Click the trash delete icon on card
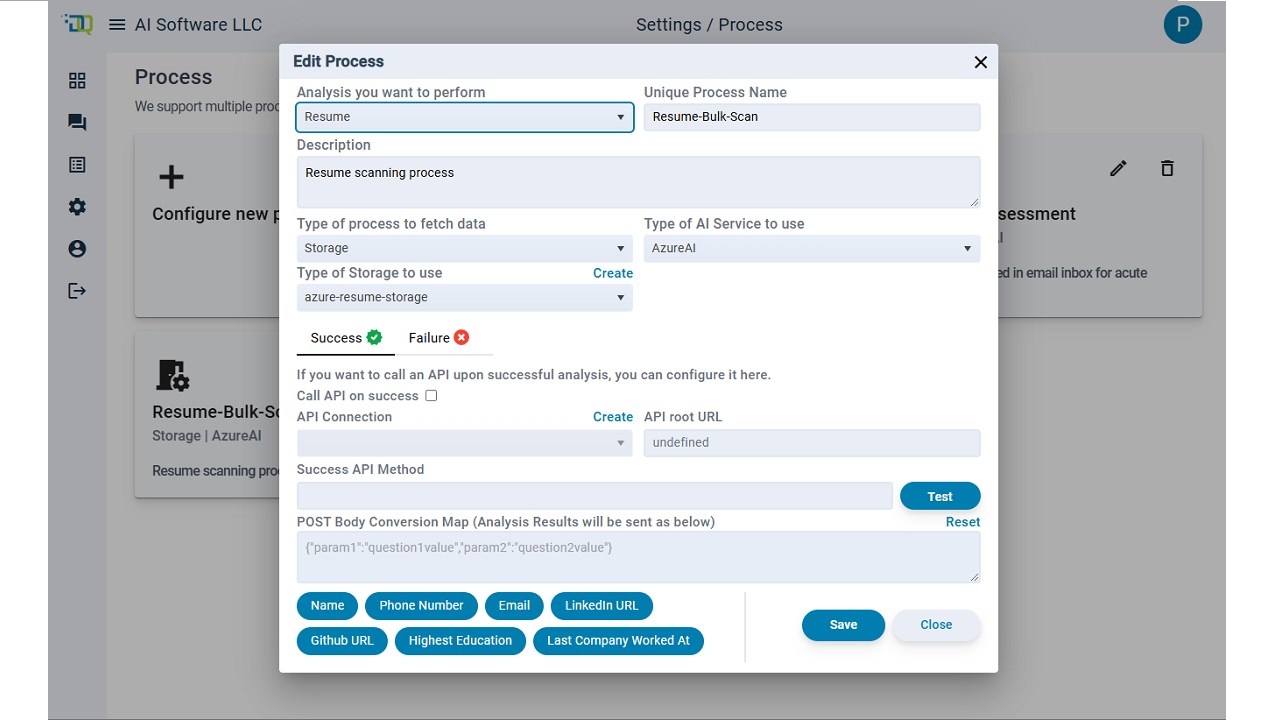 click(1167, 168)
